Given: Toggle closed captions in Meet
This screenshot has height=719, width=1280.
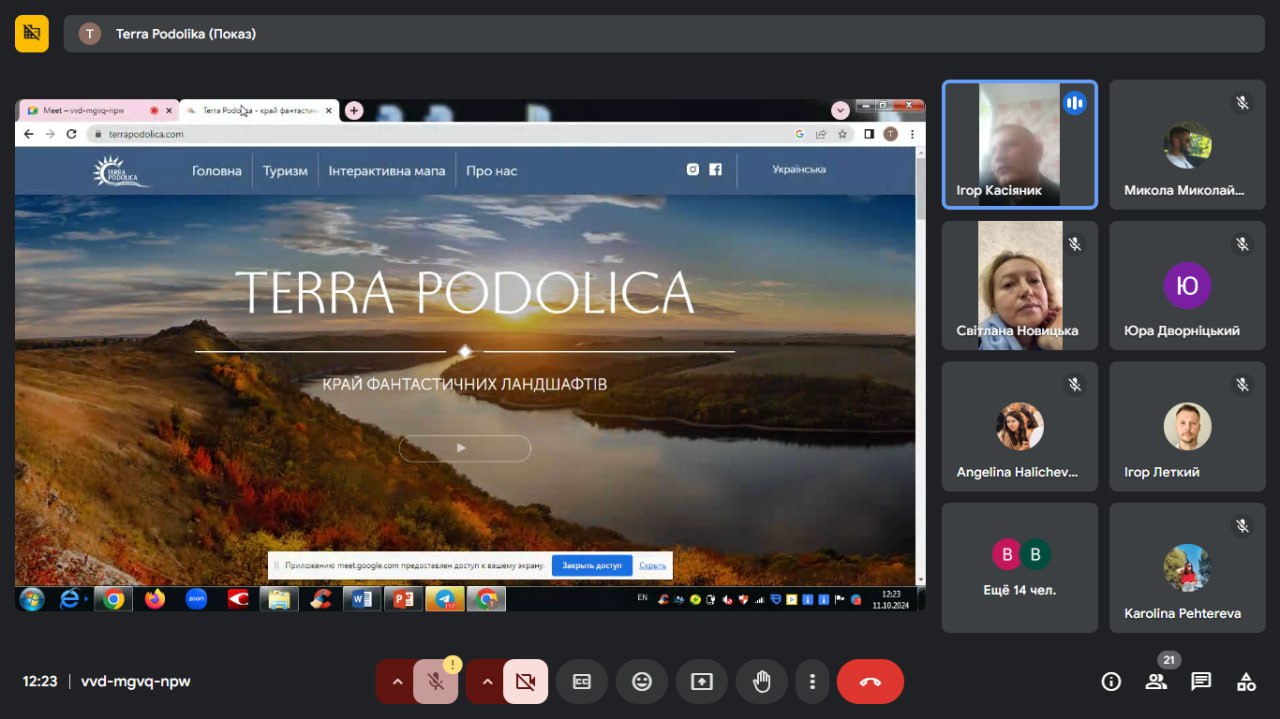Looking at the screenshot, I should point(581,681).
